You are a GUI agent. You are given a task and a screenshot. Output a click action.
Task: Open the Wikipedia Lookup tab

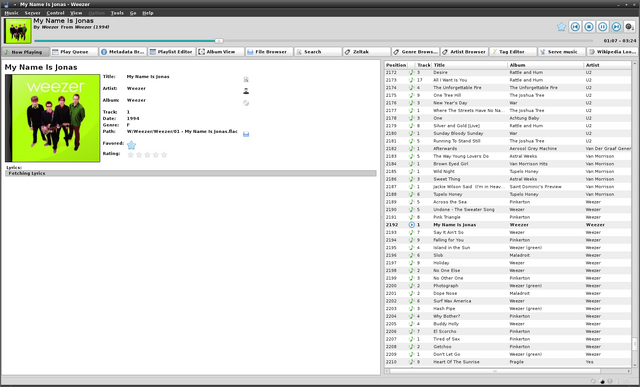[612, 52]
